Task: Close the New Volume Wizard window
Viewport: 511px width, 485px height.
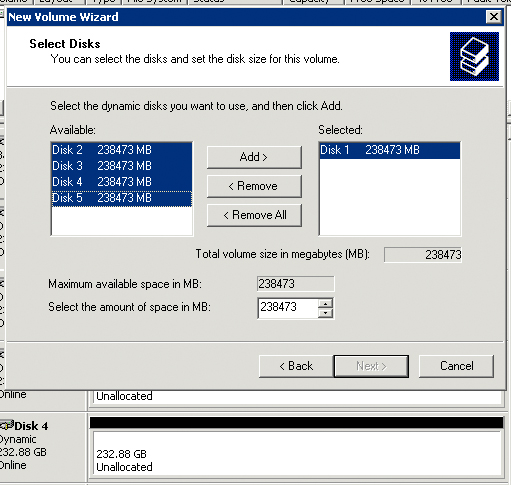Action: 494,17
